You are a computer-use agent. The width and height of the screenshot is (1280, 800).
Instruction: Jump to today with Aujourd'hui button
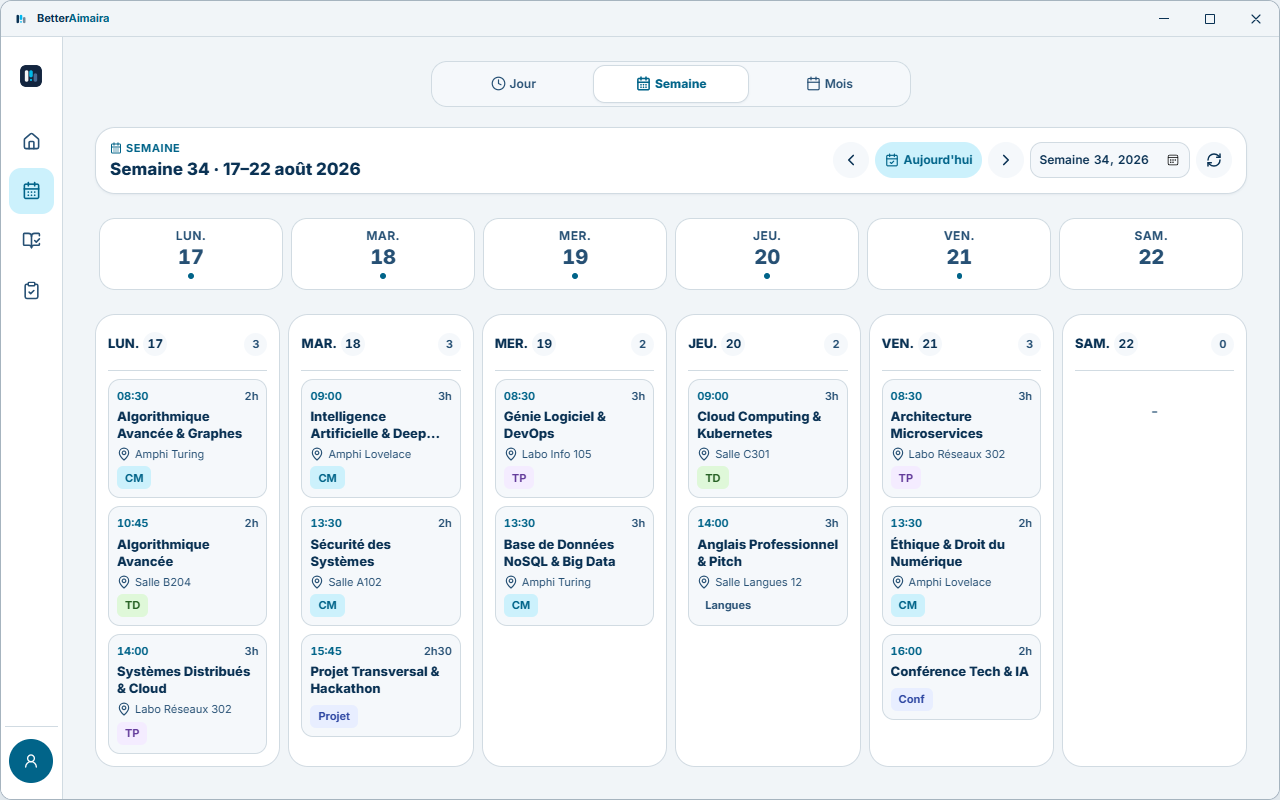tap(928, 160)
